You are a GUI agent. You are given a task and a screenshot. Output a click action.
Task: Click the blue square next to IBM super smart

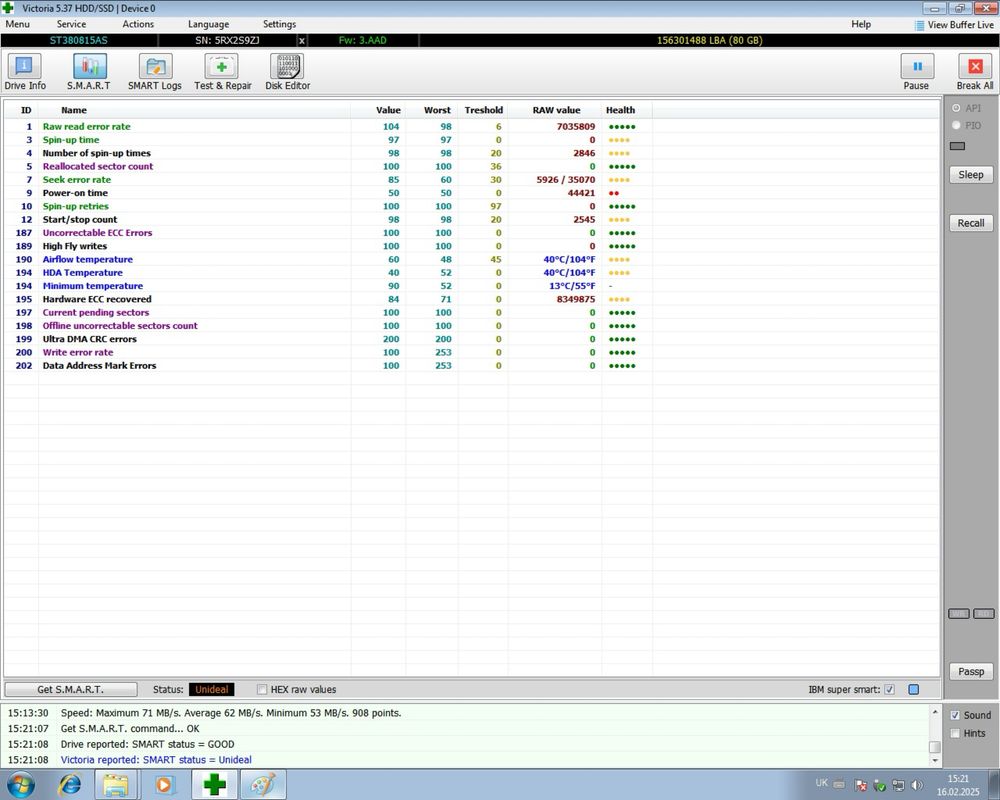(x=913, y=690)
